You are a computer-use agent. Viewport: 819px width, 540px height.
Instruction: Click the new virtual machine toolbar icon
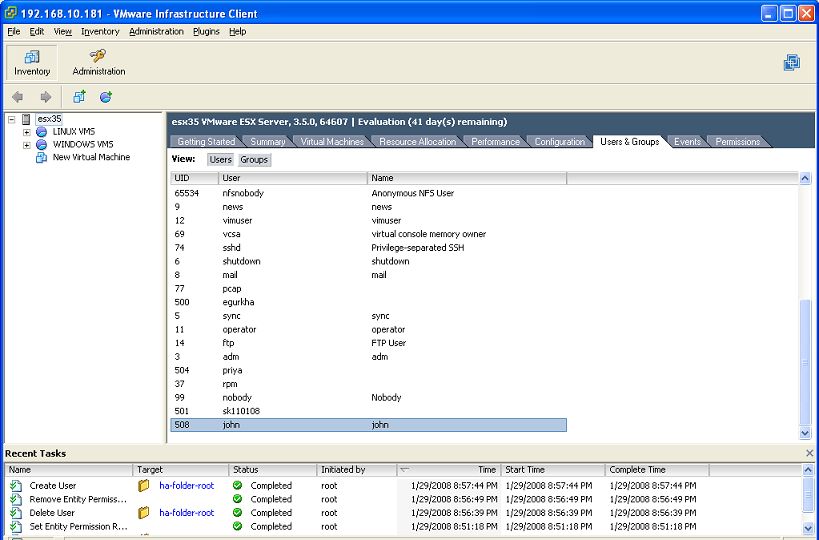pos(79,97)
